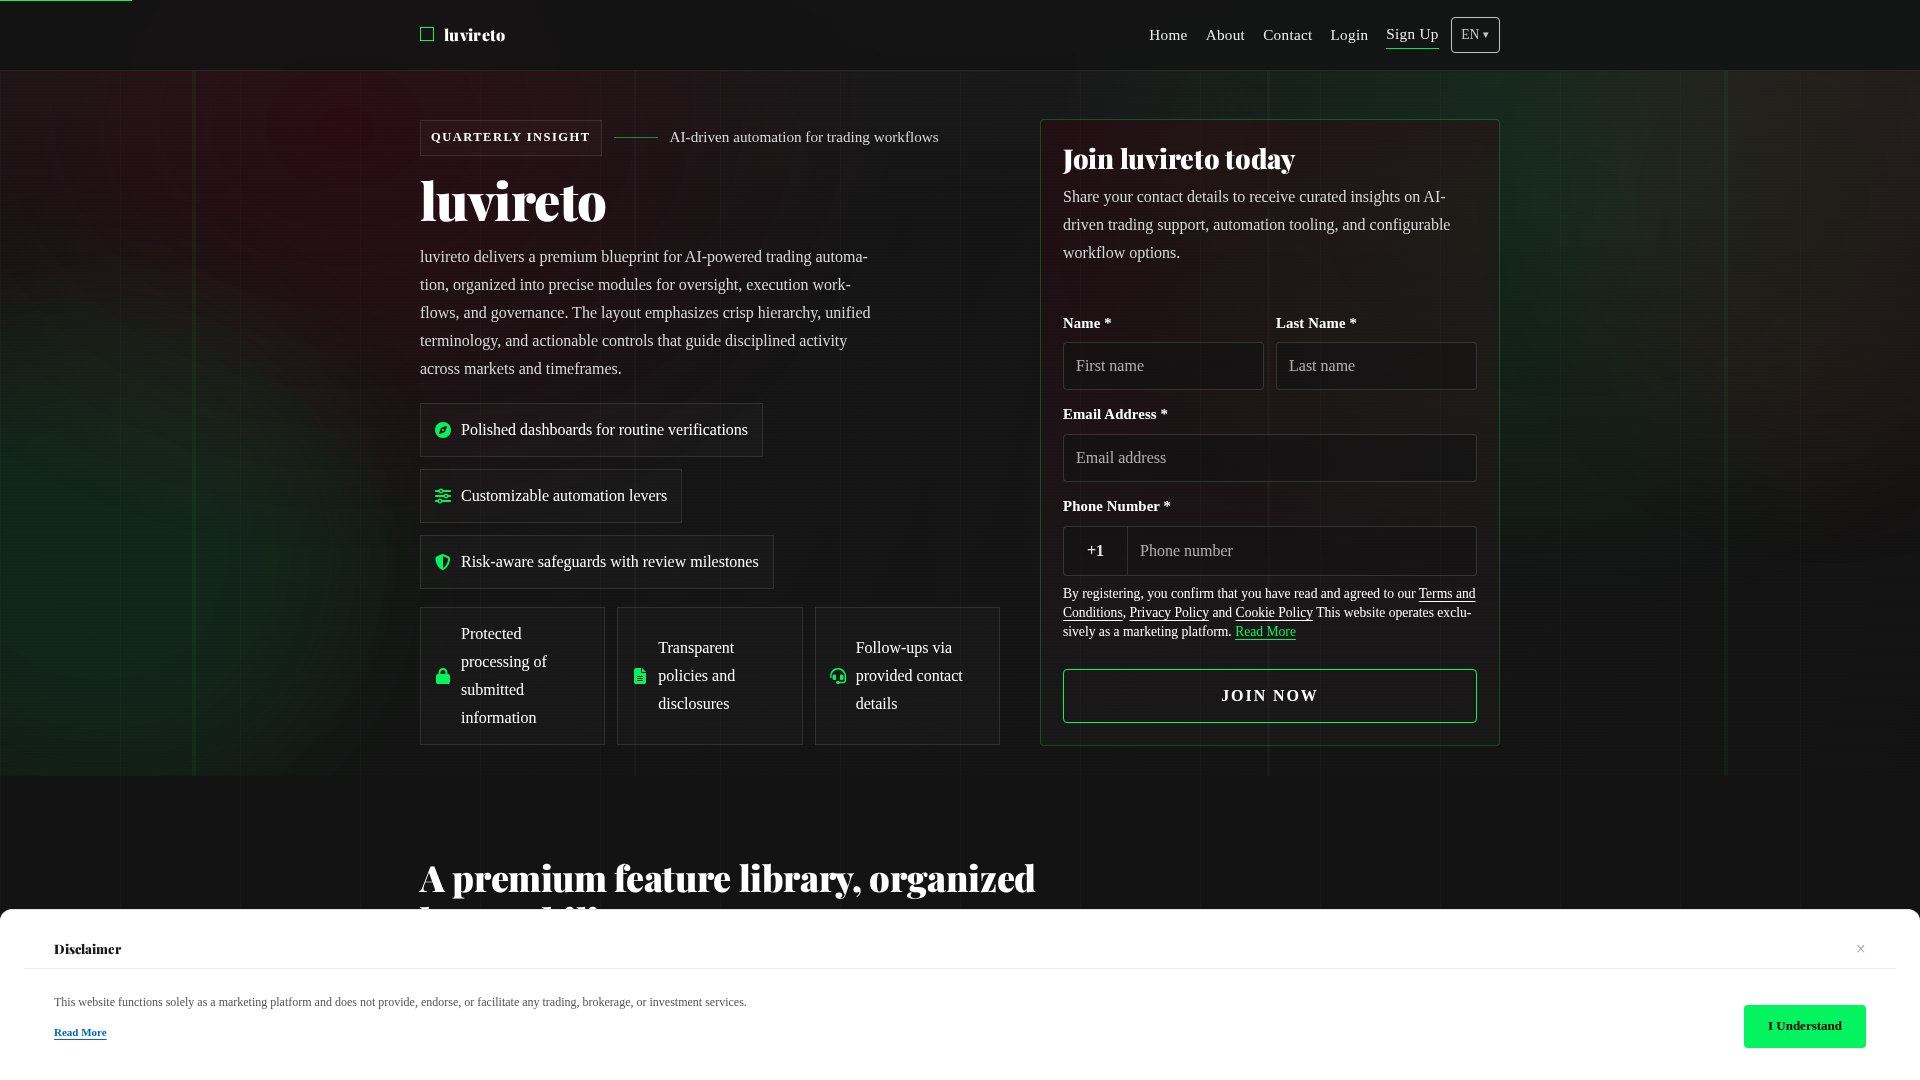Open the Contact nav item
1920x1080 pixels.
pos(1287,35)
